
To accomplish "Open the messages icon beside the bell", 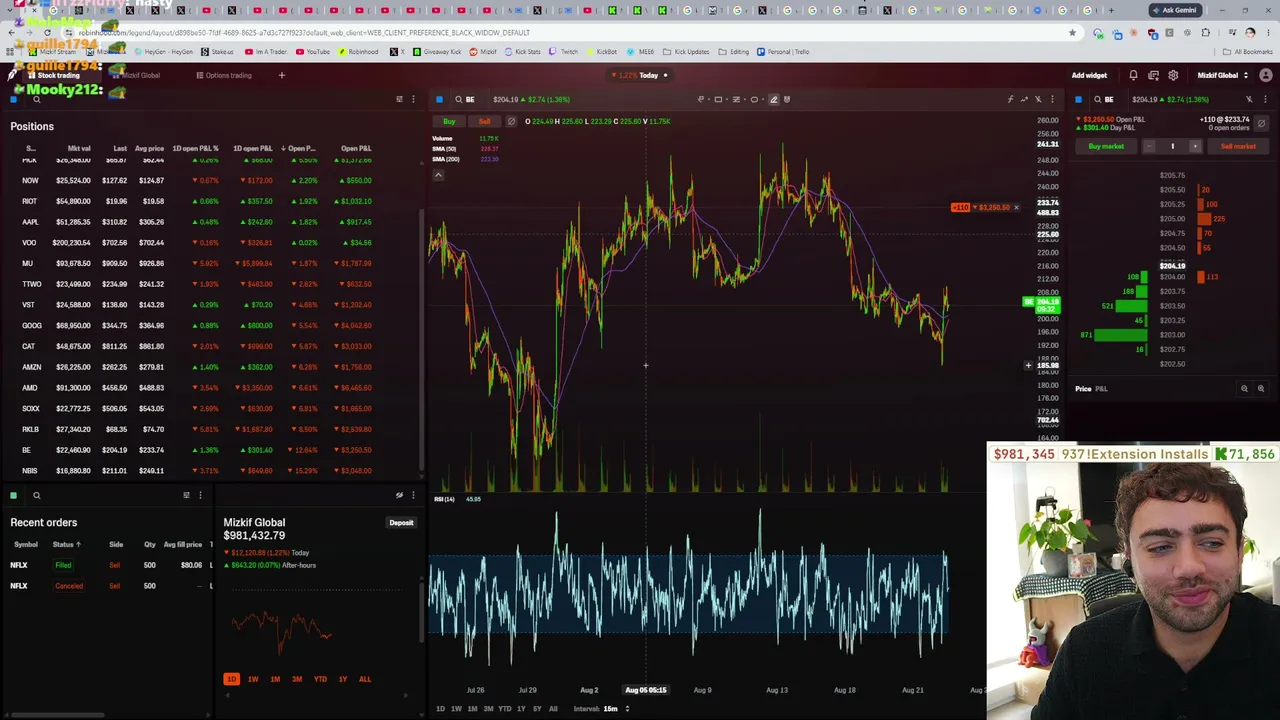I will [1153, 75].
